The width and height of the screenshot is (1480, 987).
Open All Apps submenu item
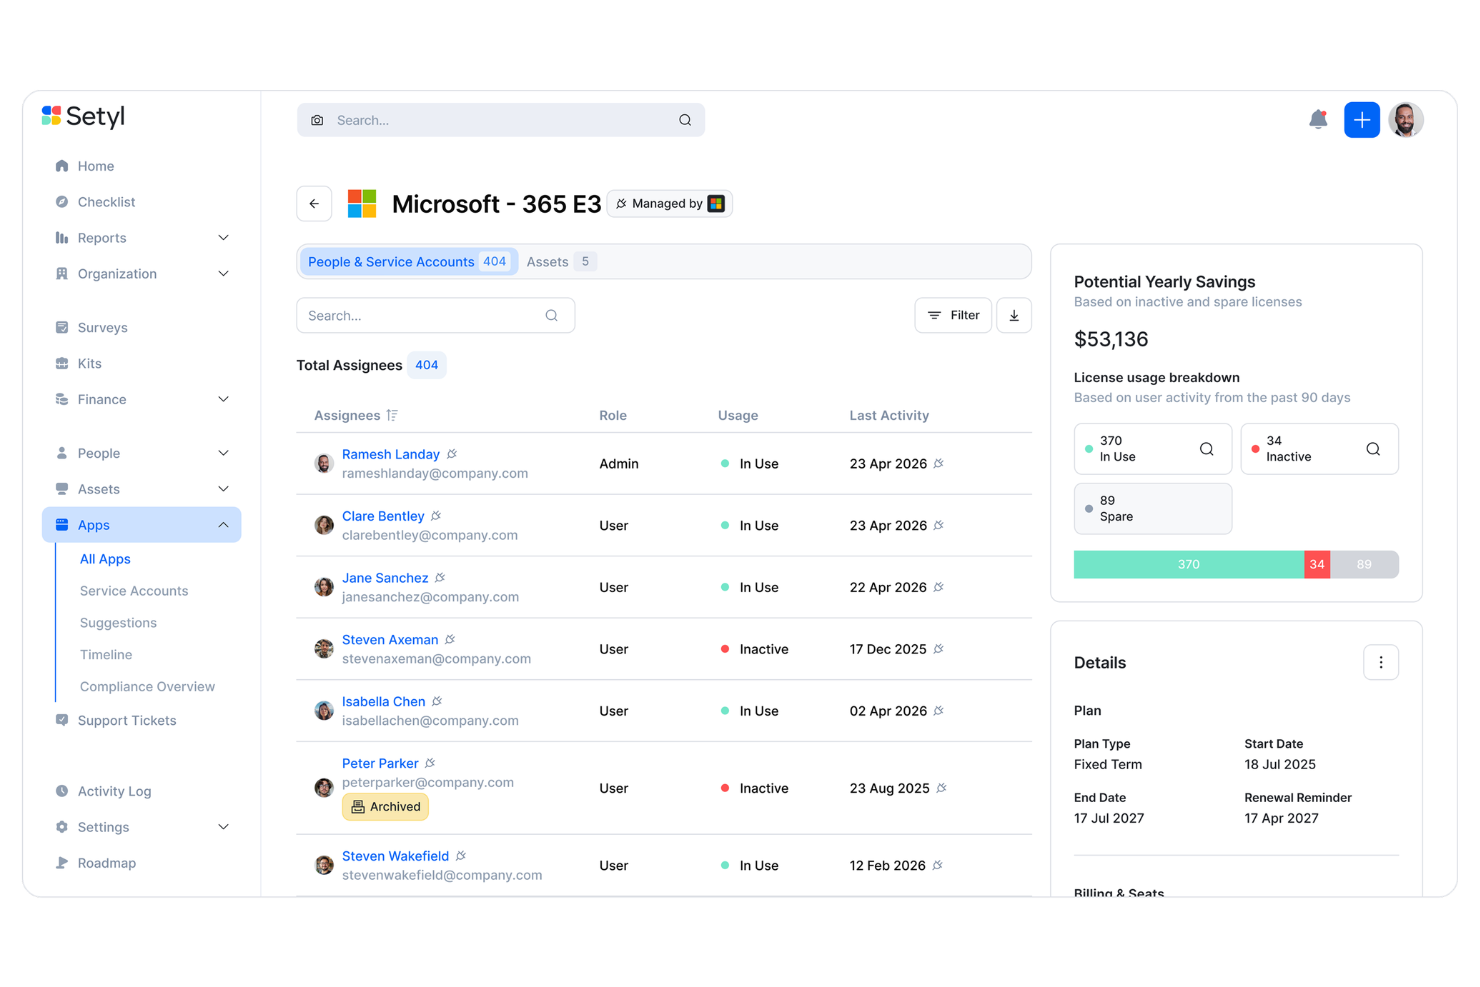[x=105, y=559]
